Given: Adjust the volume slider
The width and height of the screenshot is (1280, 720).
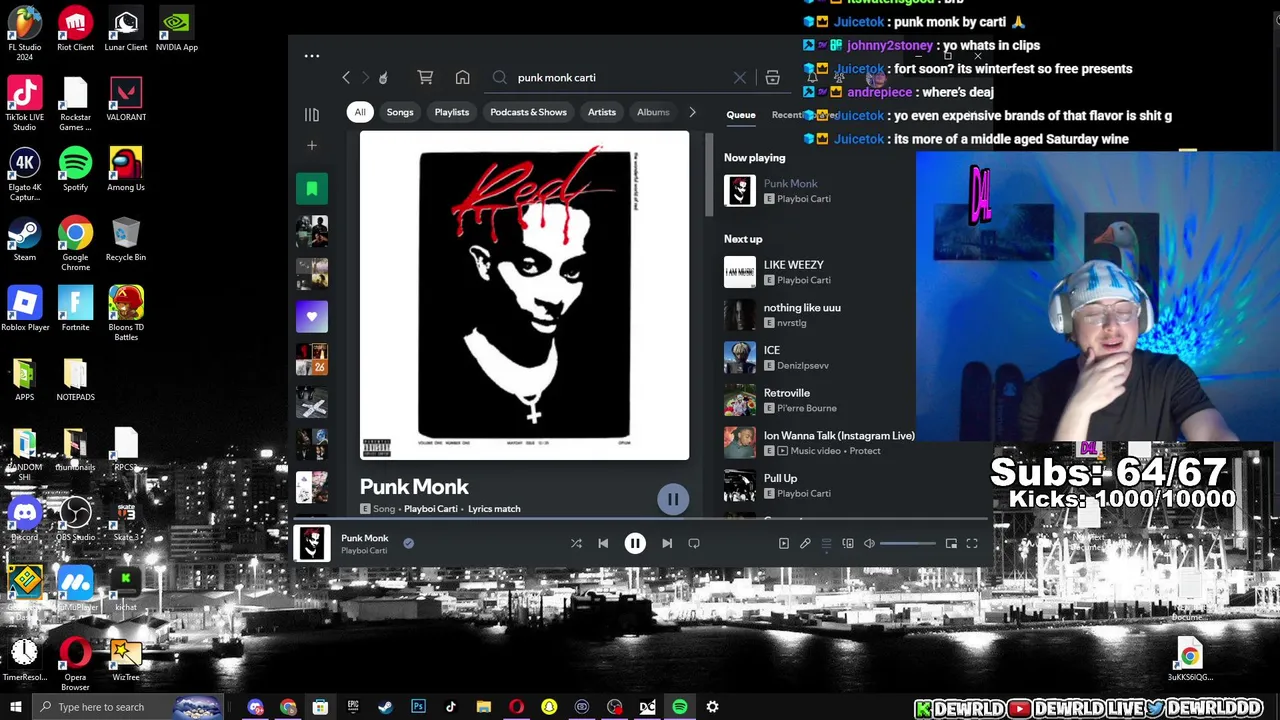Looking at the screenshot, I should [x=908, y=543].
